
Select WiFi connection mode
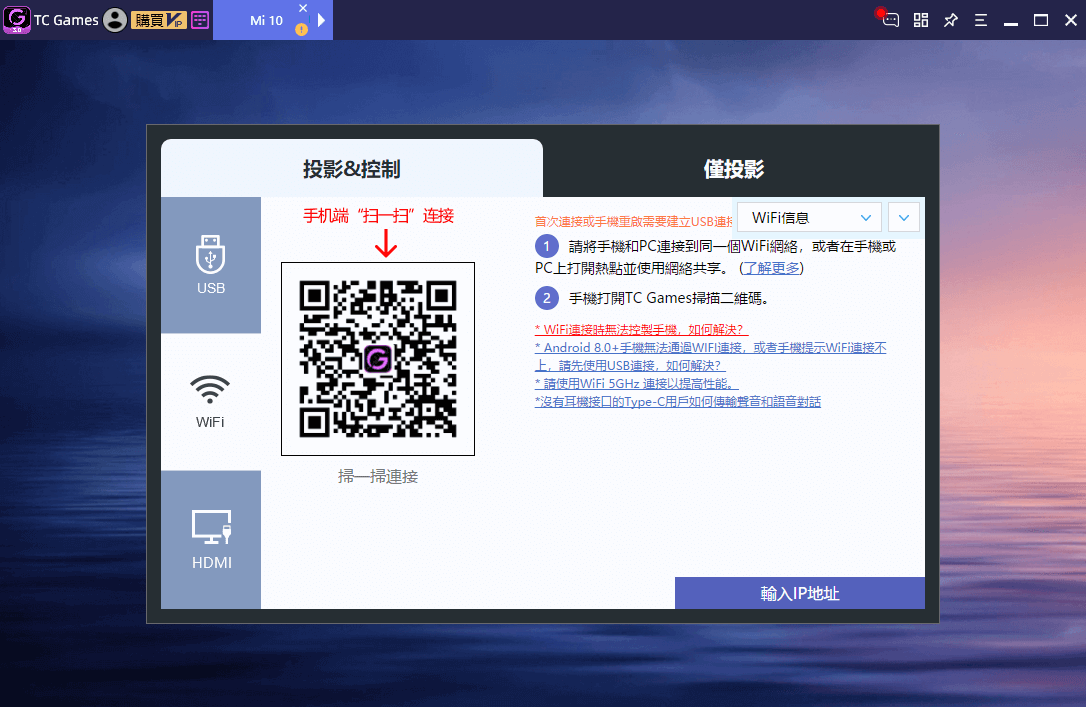coord(211,402)
